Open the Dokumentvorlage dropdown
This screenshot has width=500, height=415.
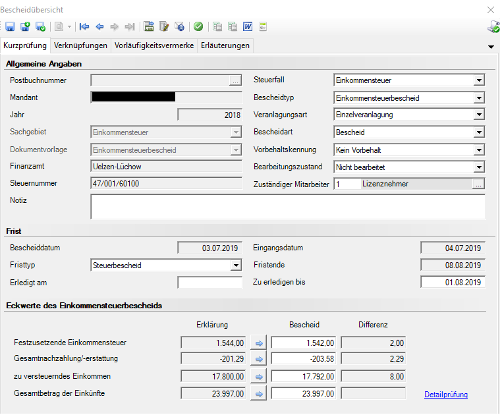236,150
